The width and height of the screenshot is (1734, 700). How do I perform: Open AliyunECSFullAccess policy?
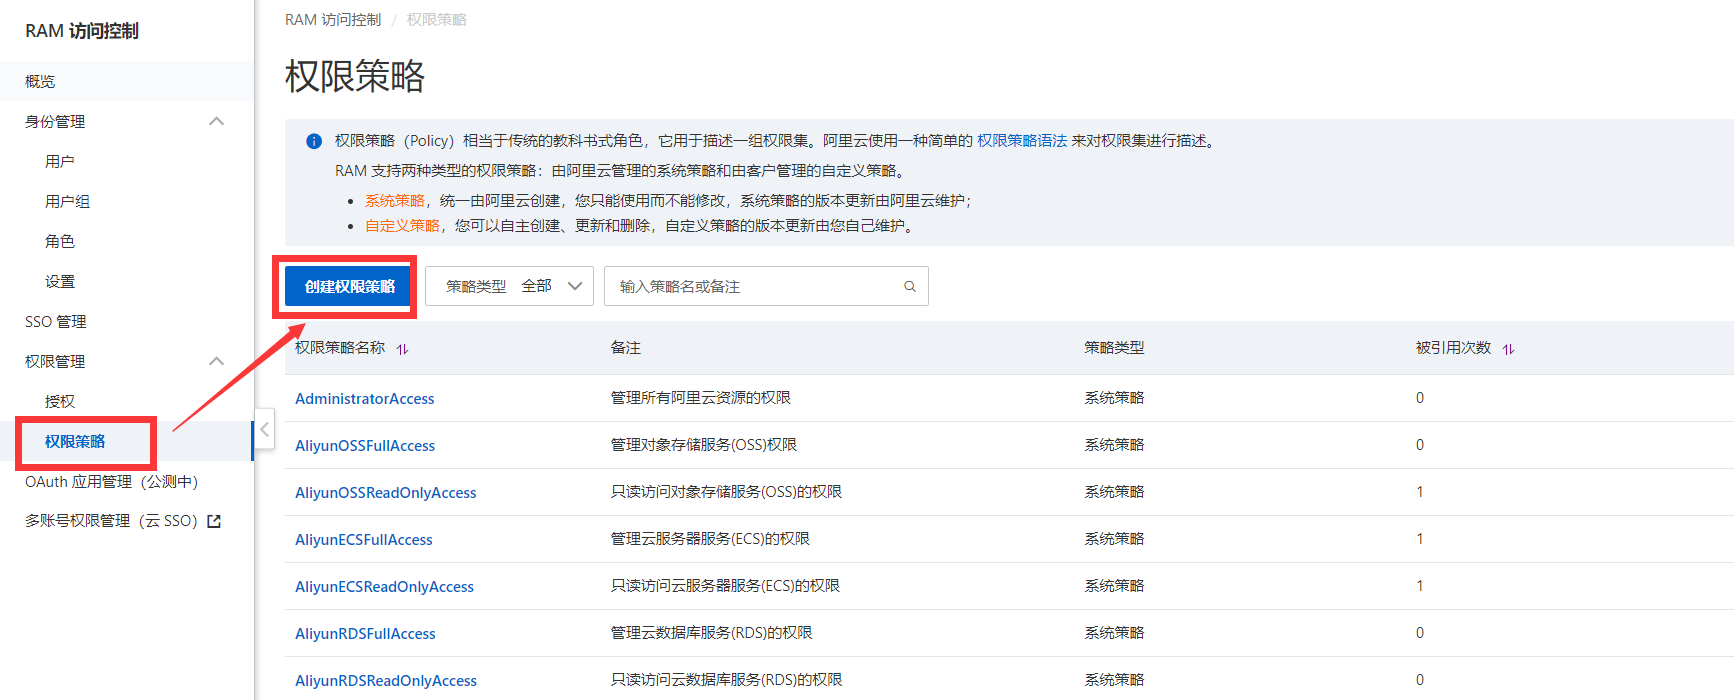(x=364, y=539)
